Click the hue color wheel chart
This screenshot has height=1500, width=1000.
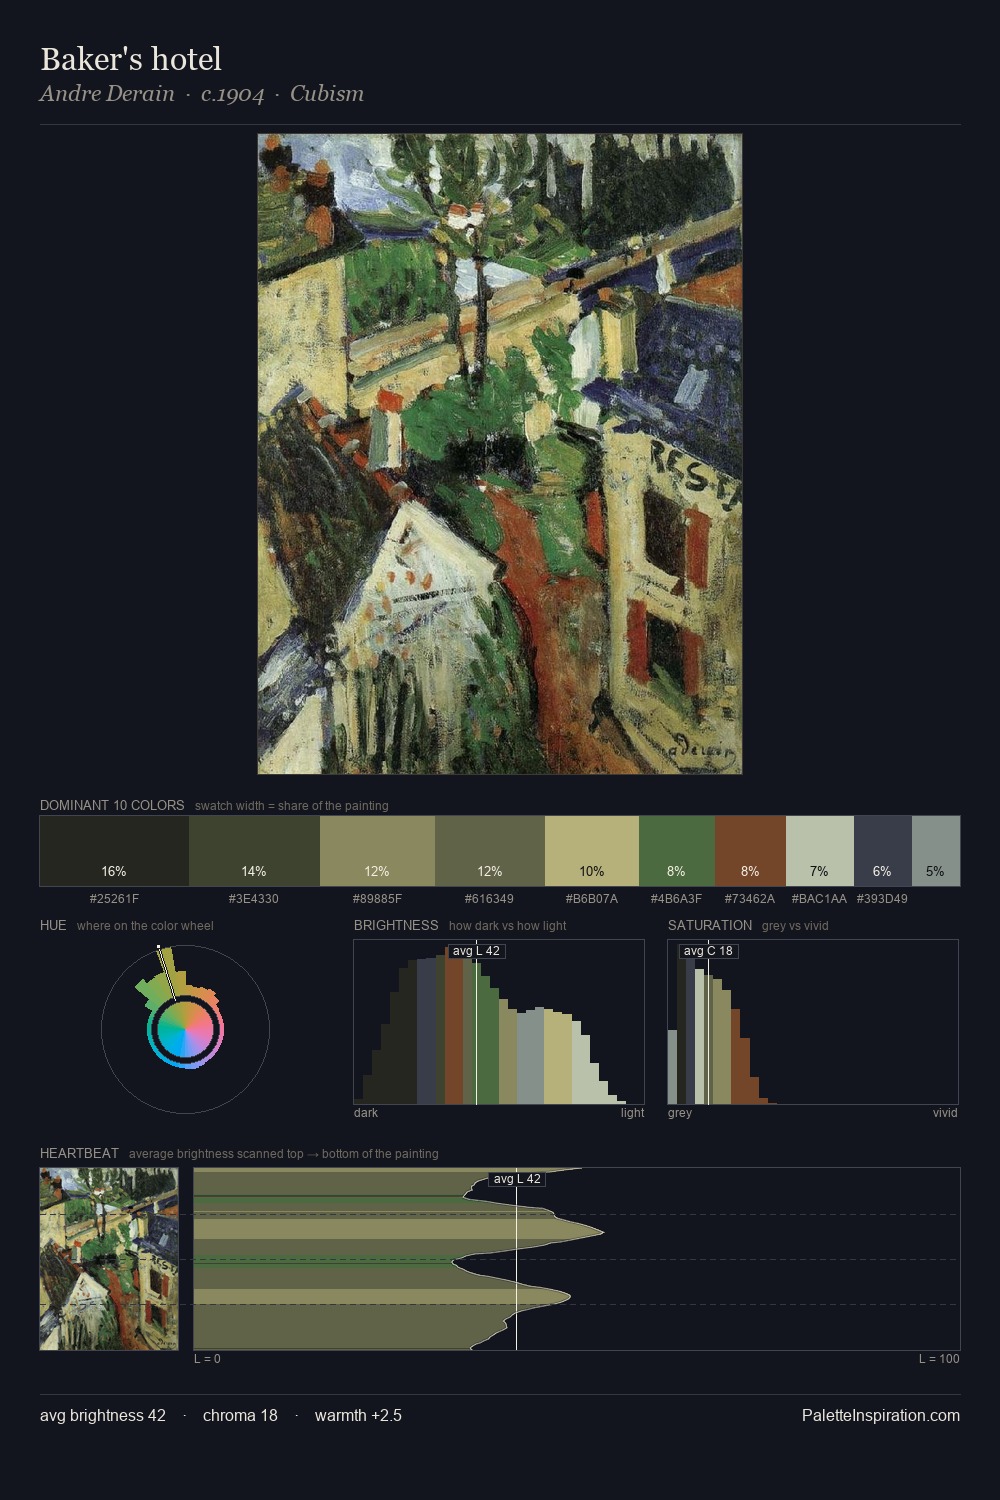point(185,1029)
